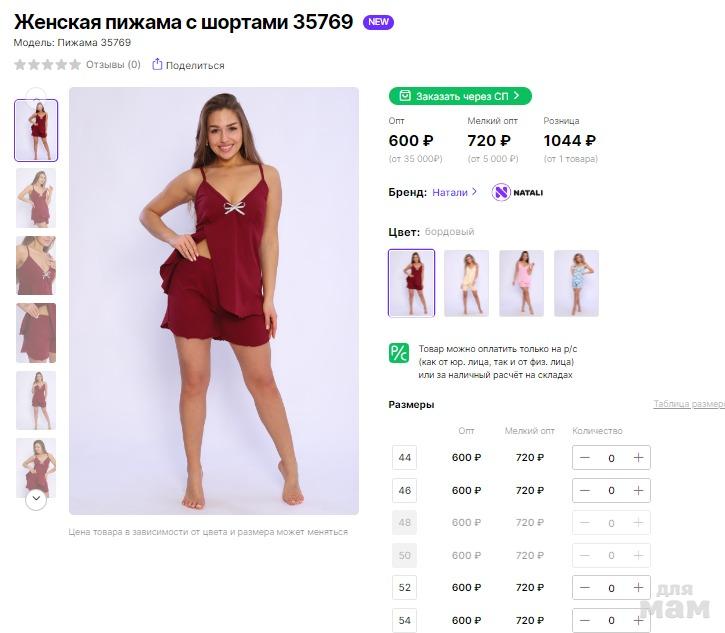Select size 52 box
This screenshot has height=633, width=725.
(x=405, y=588)
